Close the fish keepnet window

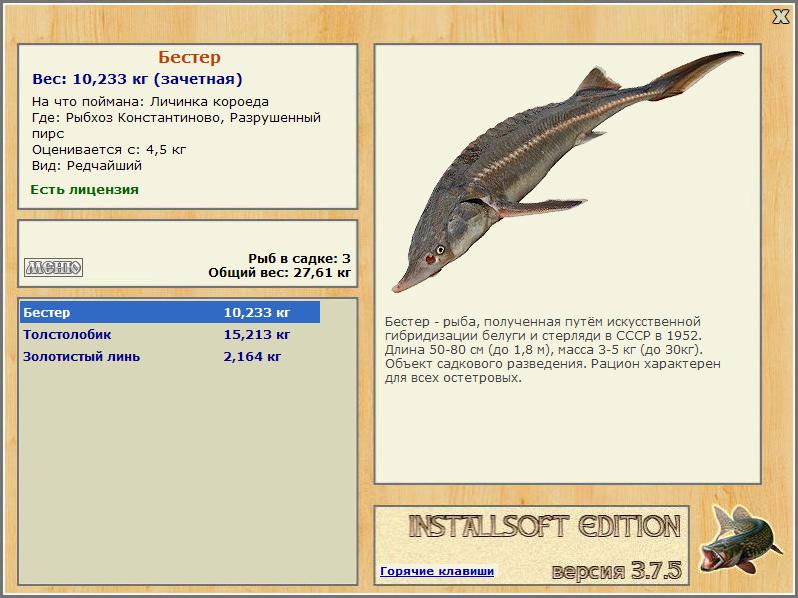781,17
